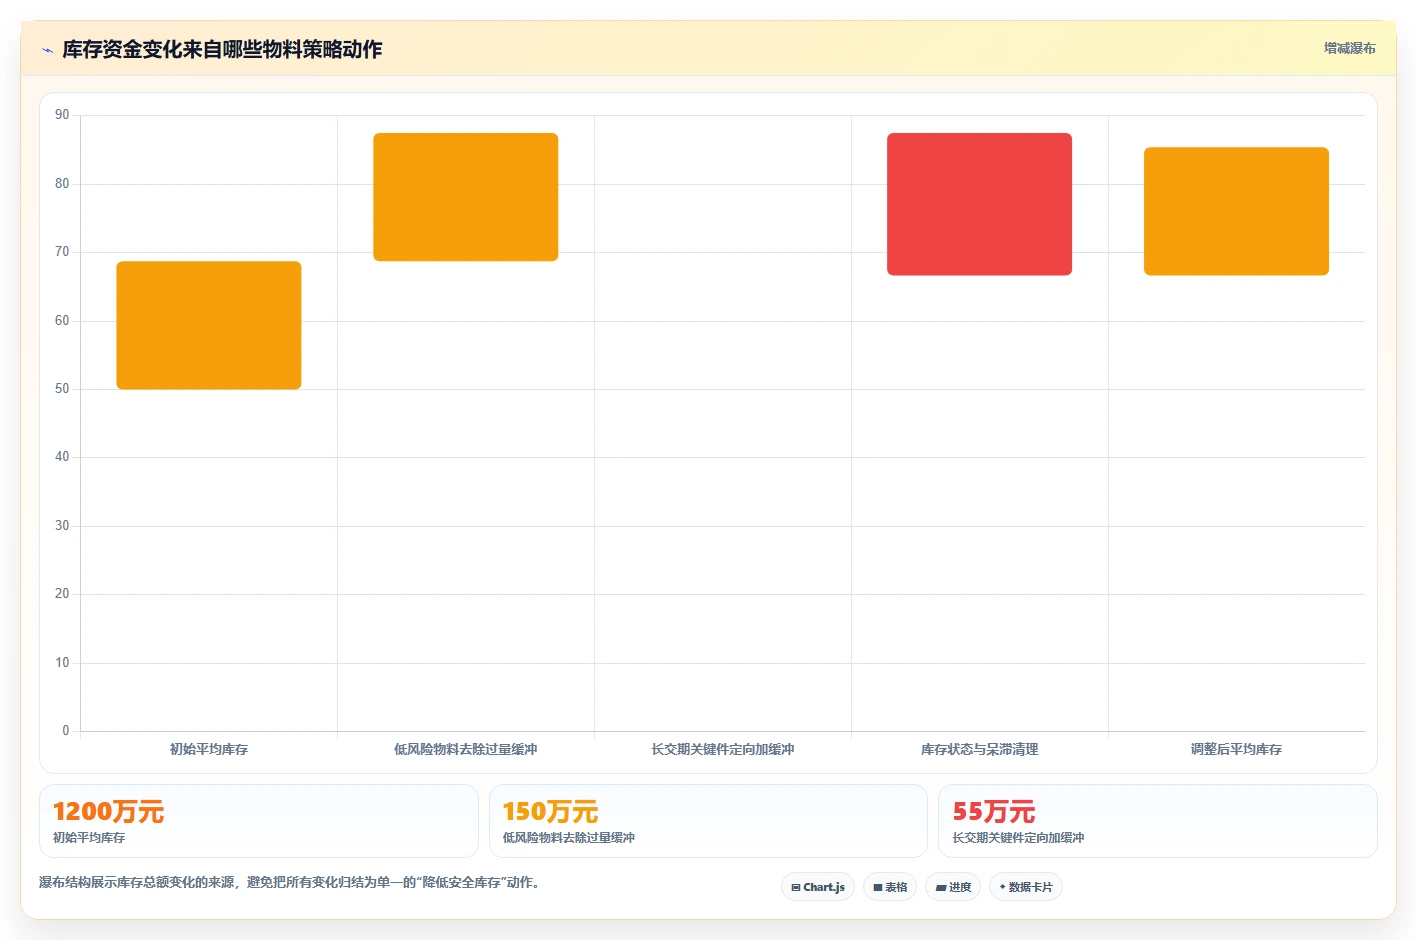Click x-axis label 初始平均库存
The width and height of the screenshot is (1417, 940).
point(209,749)
